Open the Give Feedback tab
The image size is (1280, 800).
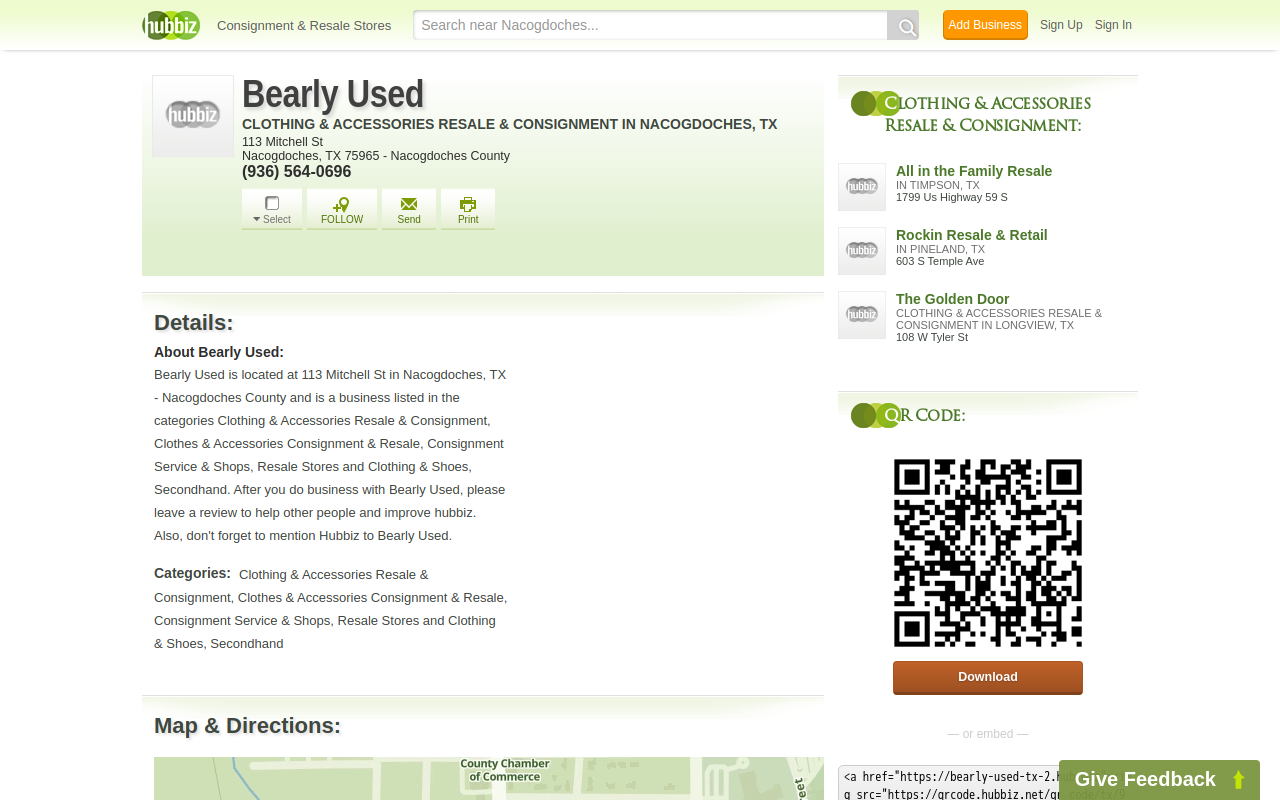(x=1159, y=780)
